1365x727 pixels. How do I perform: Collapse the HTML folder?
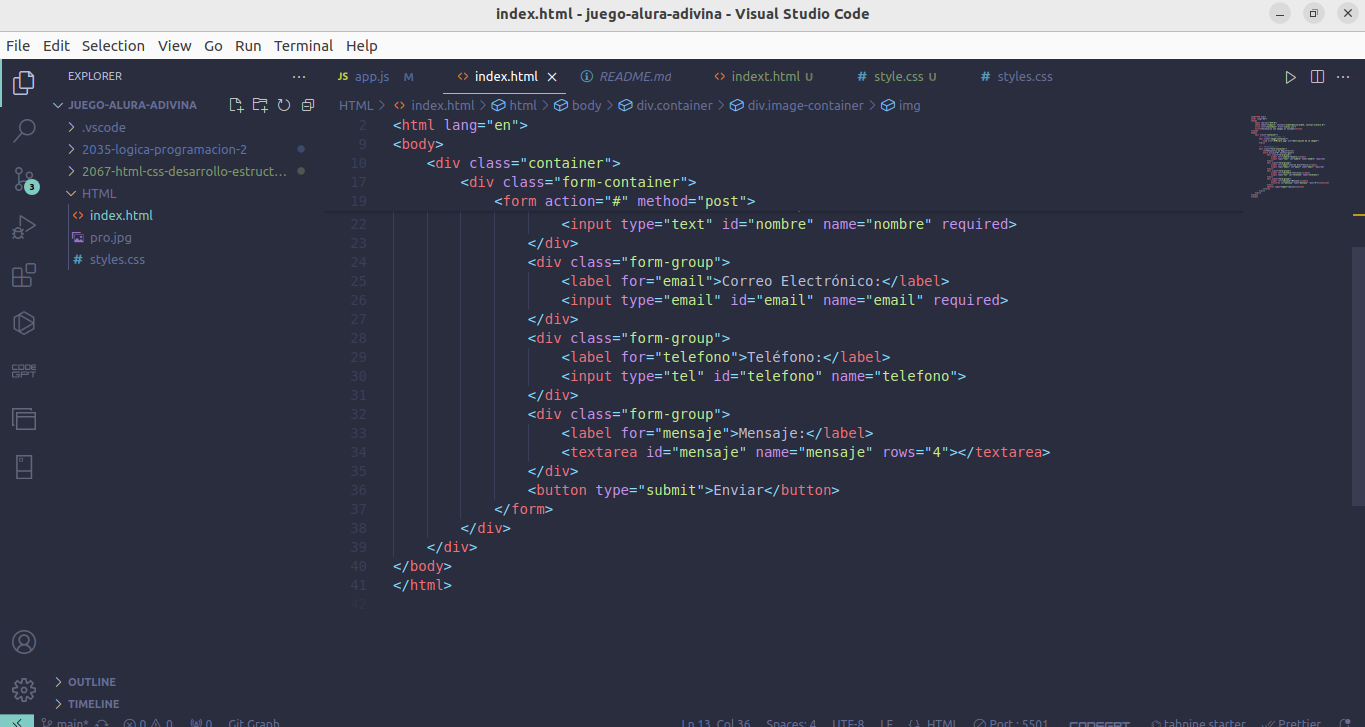coord(98,193)
